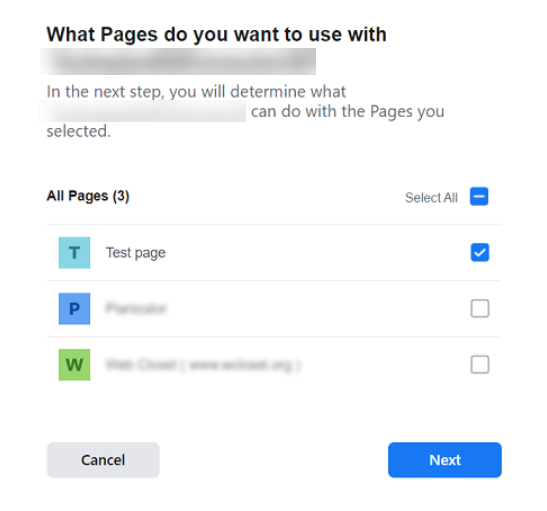Viewport: 547px width, 511px height.
Task: Click the blue P page avatar
Action: pyautogui.click(x=74, y=309)
